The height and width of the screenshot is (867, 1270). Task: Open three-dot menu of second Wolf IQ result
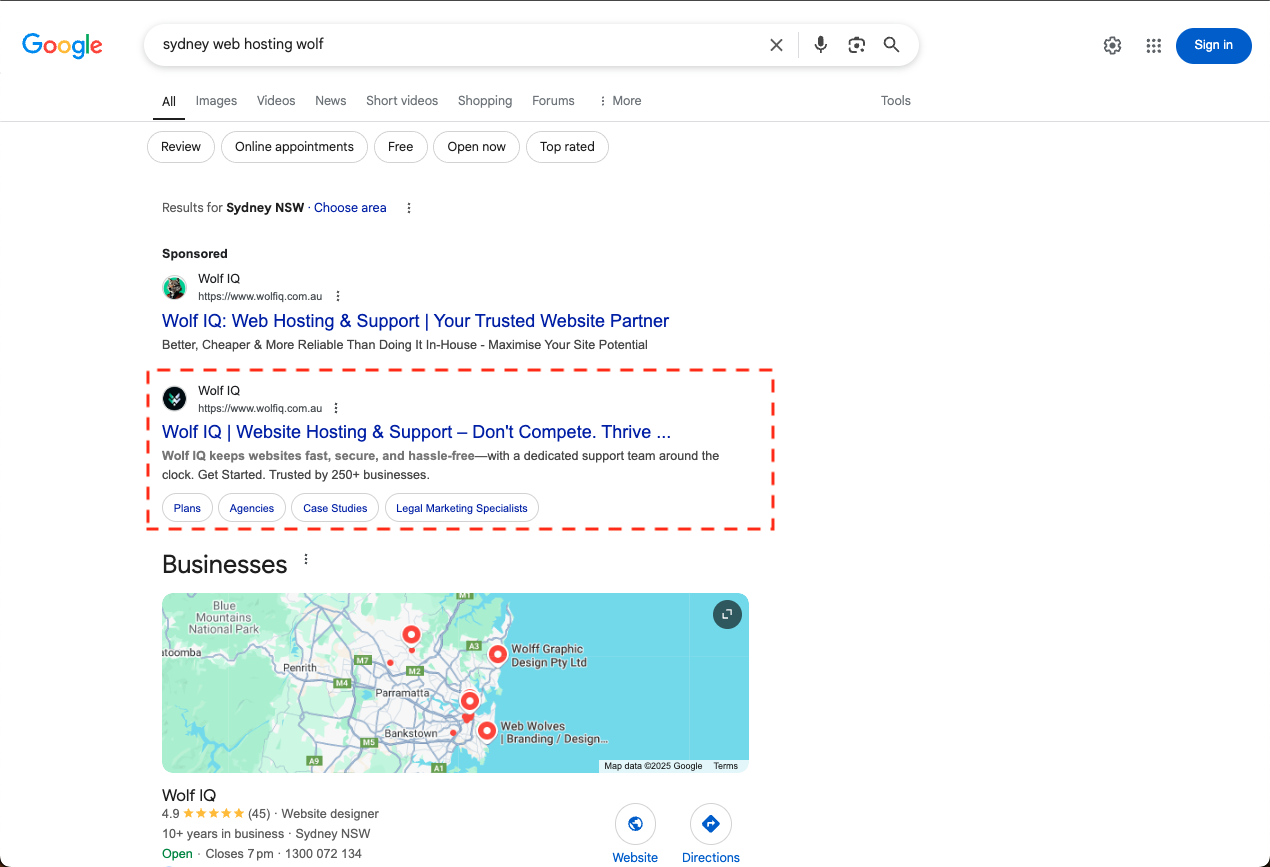tap(336, 408)
